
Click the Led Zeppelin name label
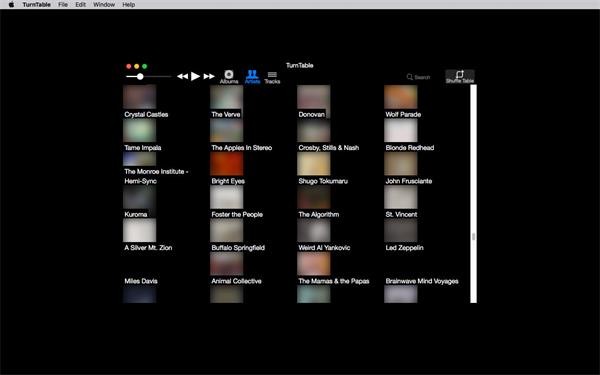[x=404, y=248]
